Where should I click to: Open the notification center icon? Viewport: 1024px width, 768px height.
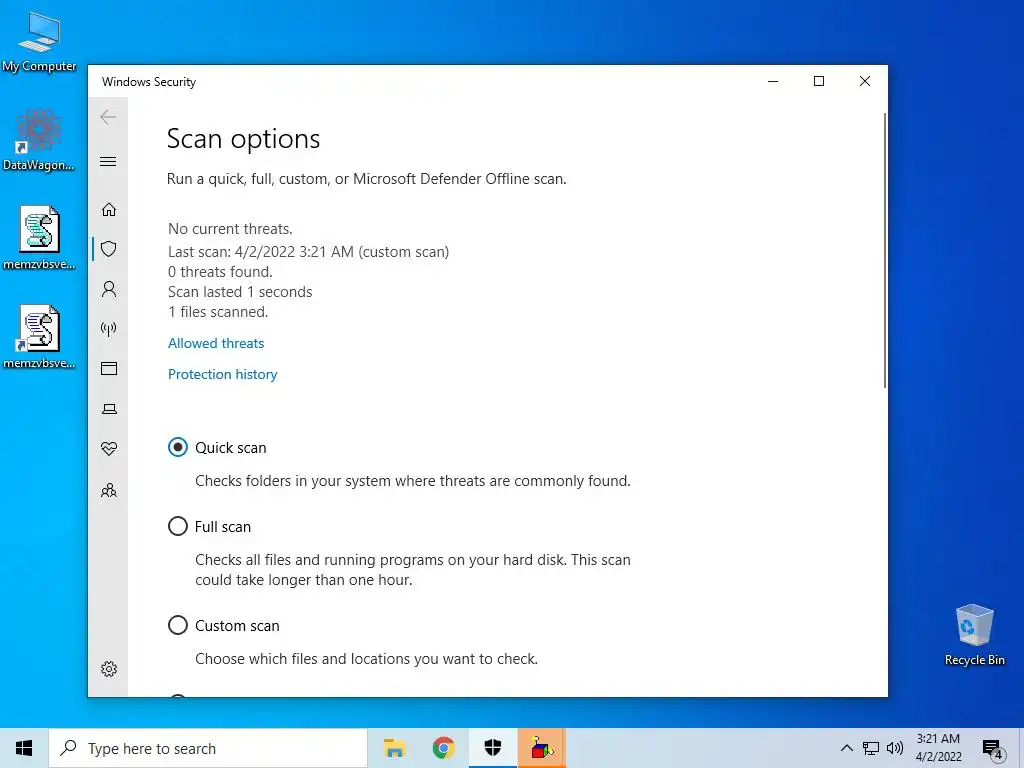[x=993, y=749]
